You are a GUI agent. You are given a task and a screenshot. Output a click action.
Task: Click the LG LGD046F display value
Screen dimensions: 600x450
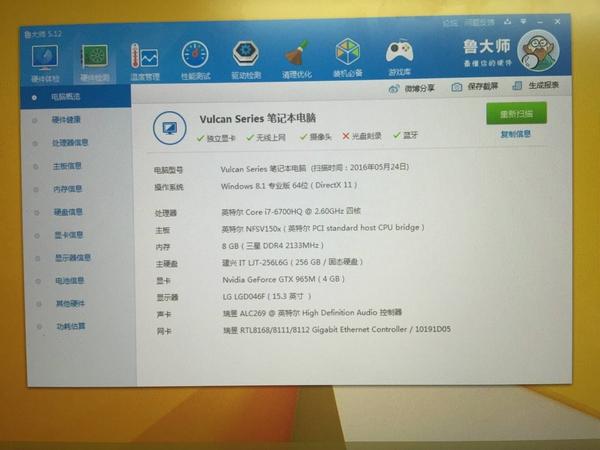pos(267,296)
